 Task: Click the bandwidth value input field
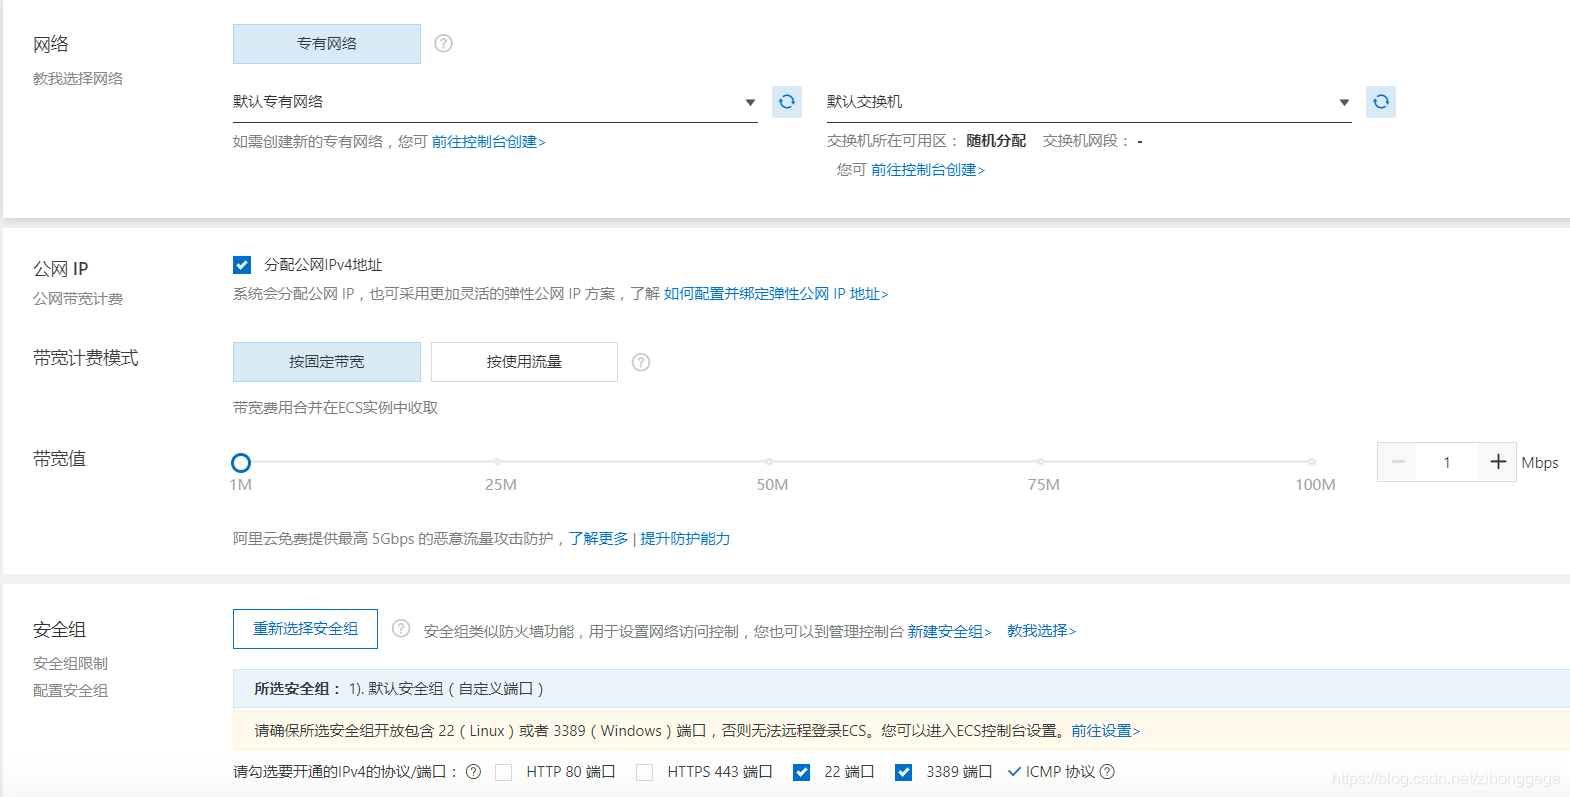(x=1447, y=462)
